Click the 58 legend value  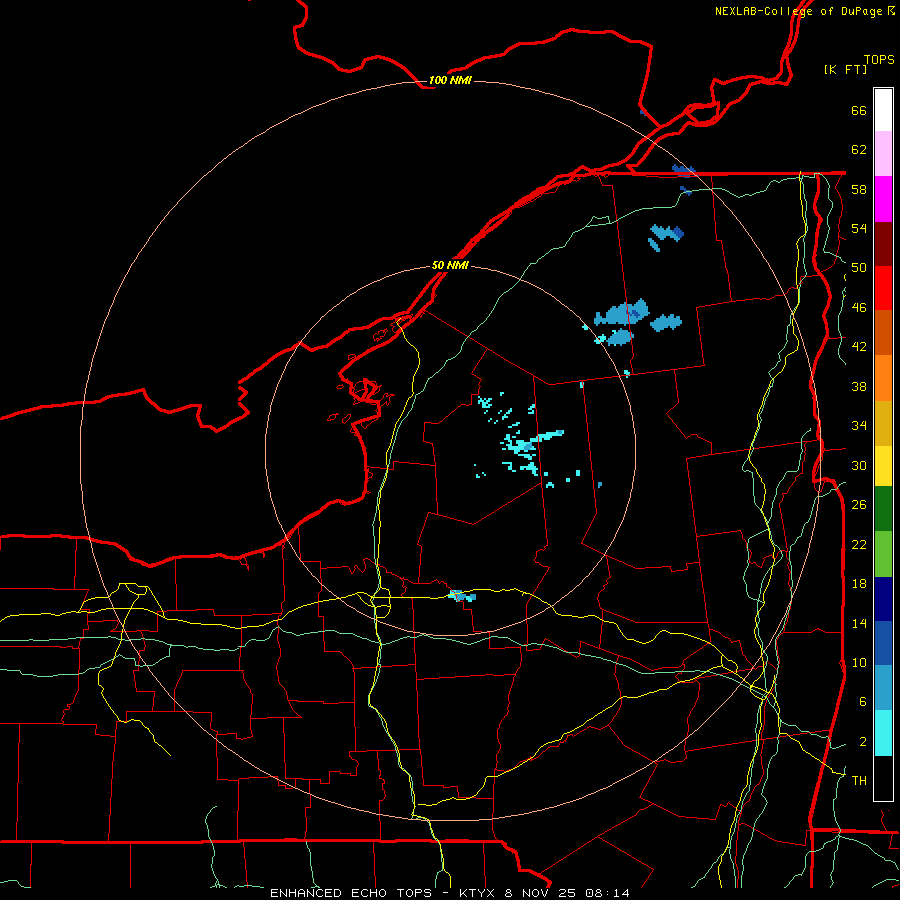pyautogui.click(x=859, y=189)
